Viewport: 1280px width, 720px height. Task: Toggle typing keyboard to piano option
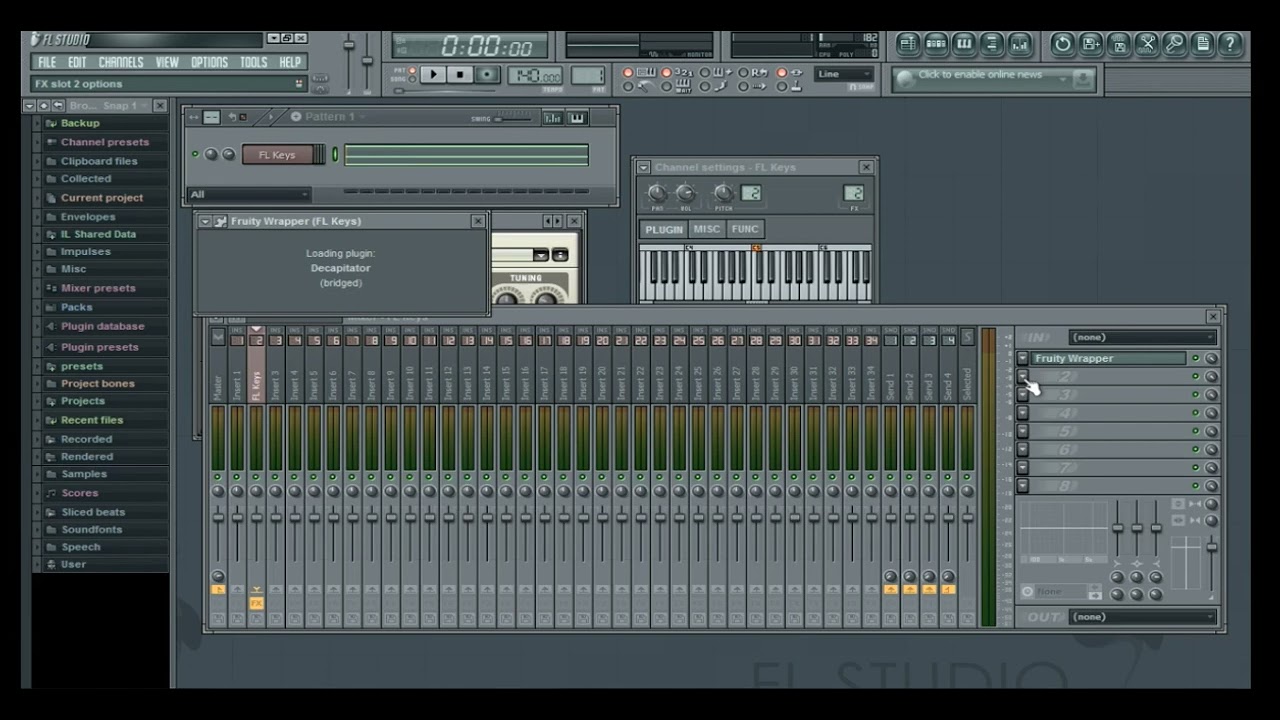coord(629,73)
